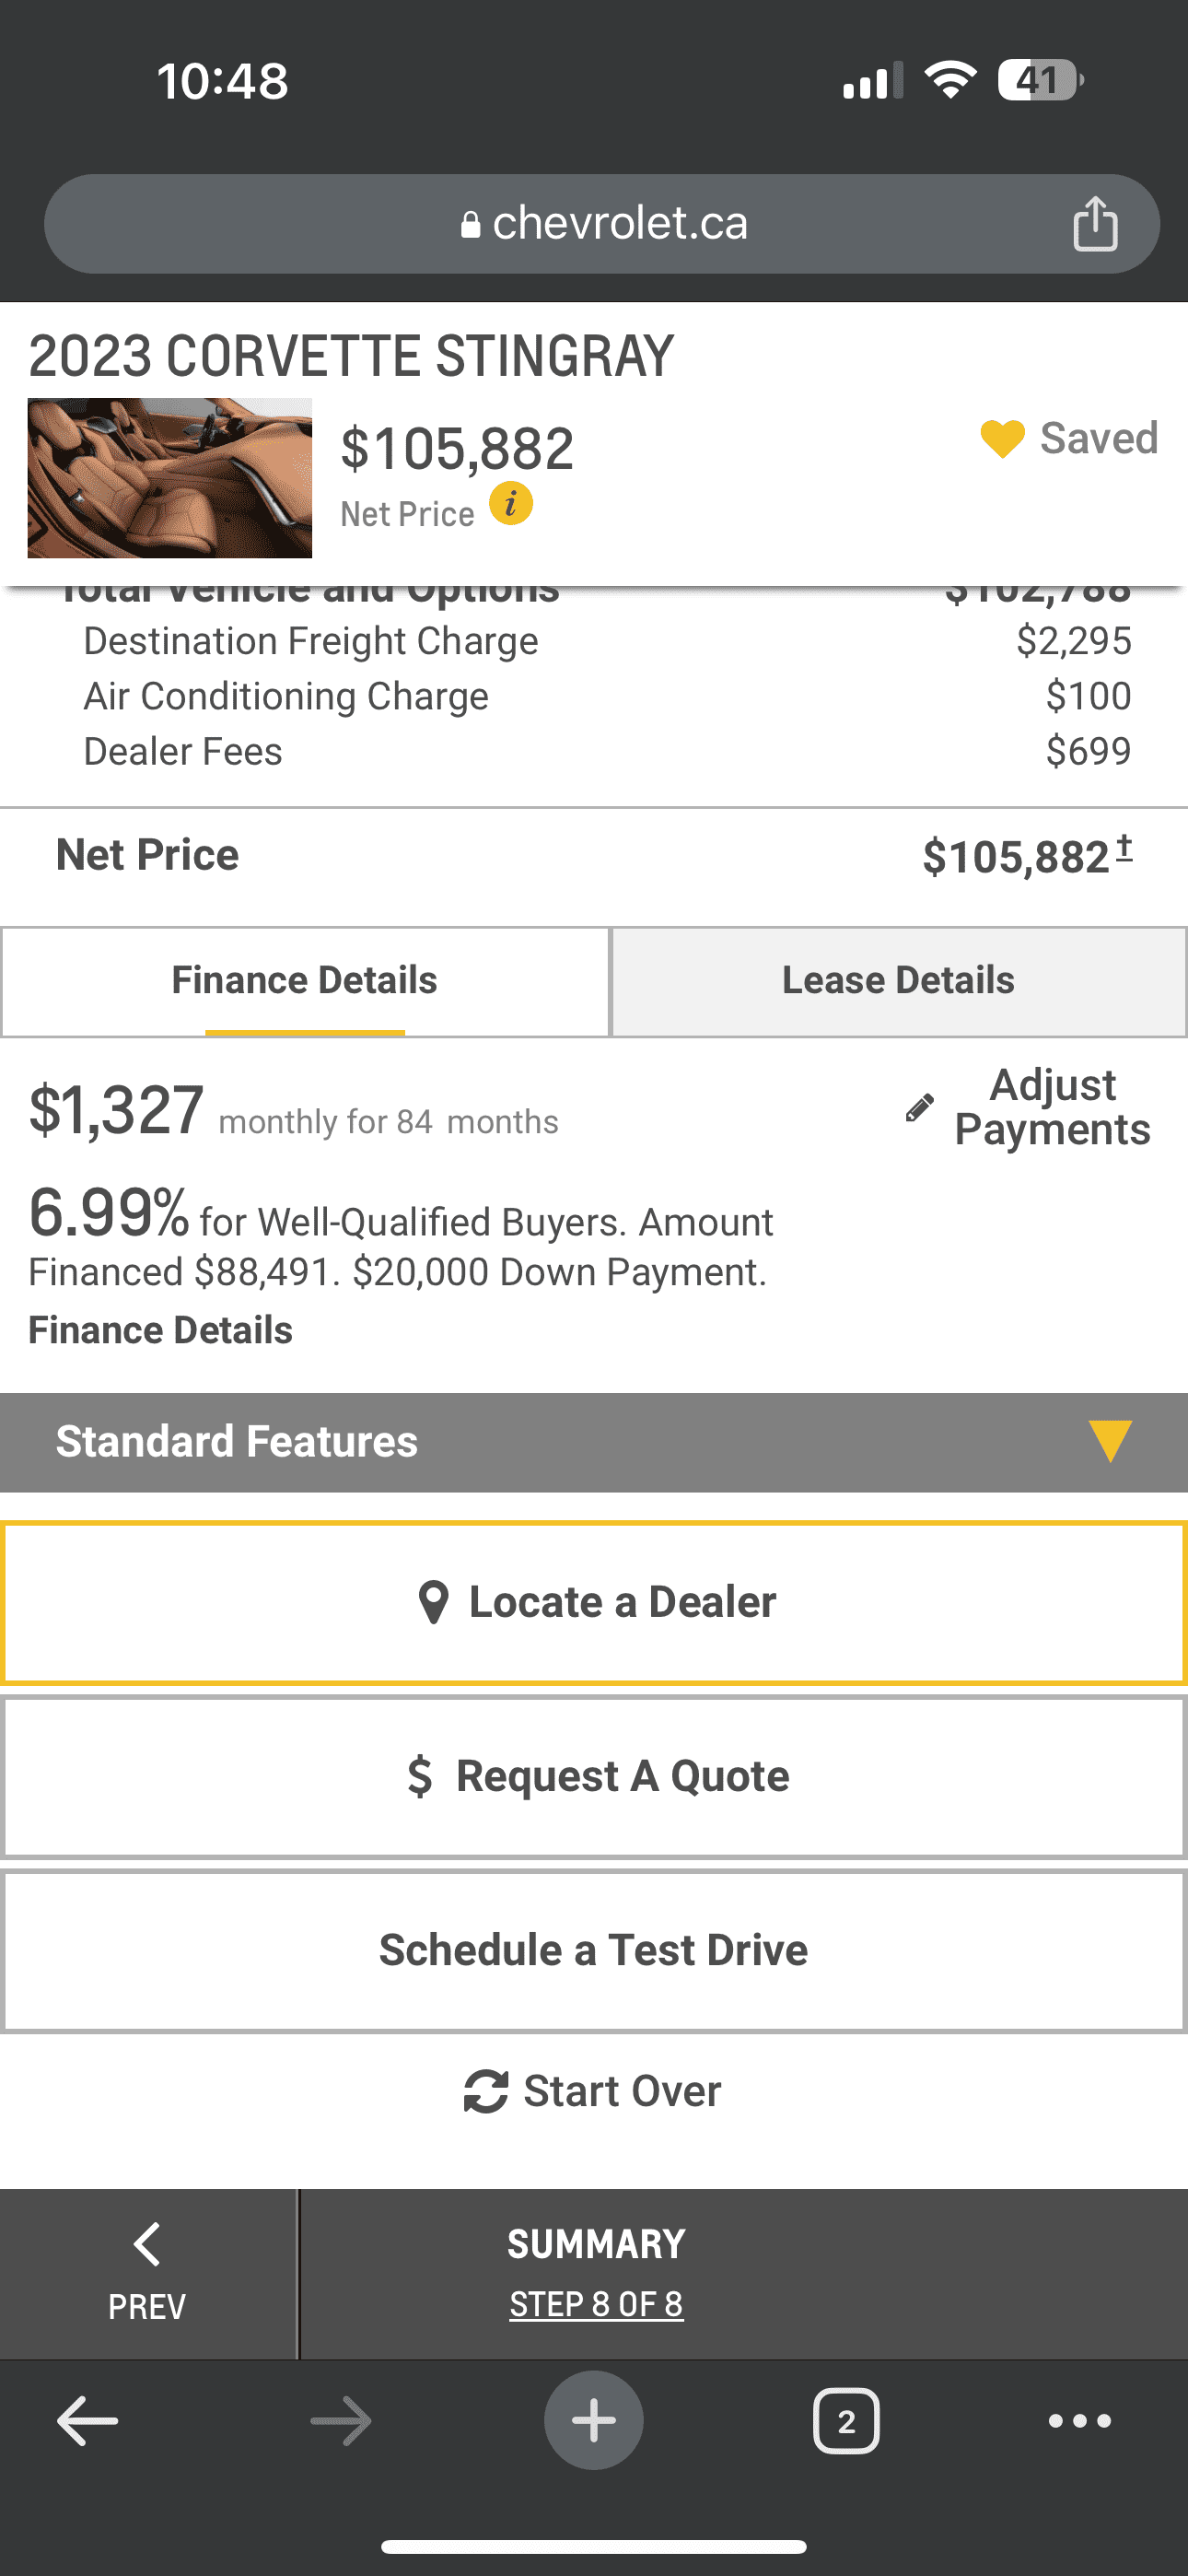Image resolution: width=1188 pixels, height=2576 pixels.
Task: Click the Net Price info icon
Action: 511,504
